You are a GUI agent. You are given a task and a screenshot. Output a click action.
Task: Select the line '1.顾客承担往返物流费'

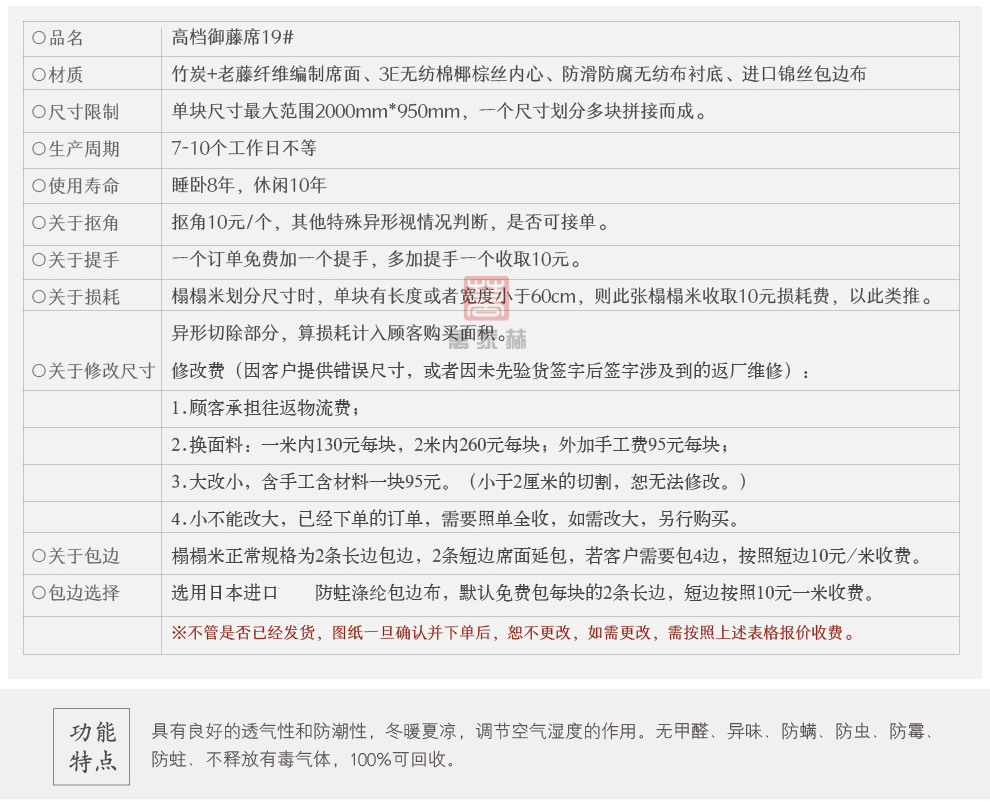point(266,407)
